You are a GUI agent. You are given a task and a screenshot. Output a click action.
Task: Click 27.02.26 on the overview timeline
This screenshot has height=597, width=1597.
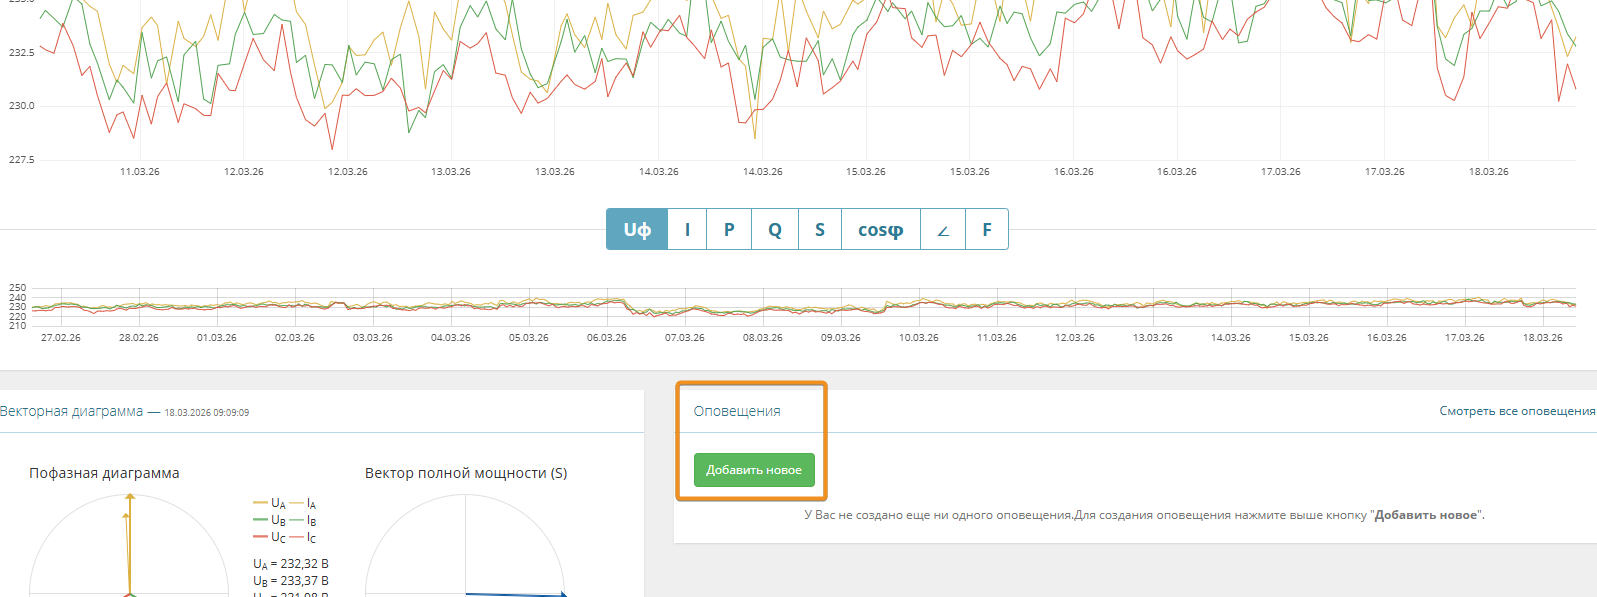[x=60, y=338]
